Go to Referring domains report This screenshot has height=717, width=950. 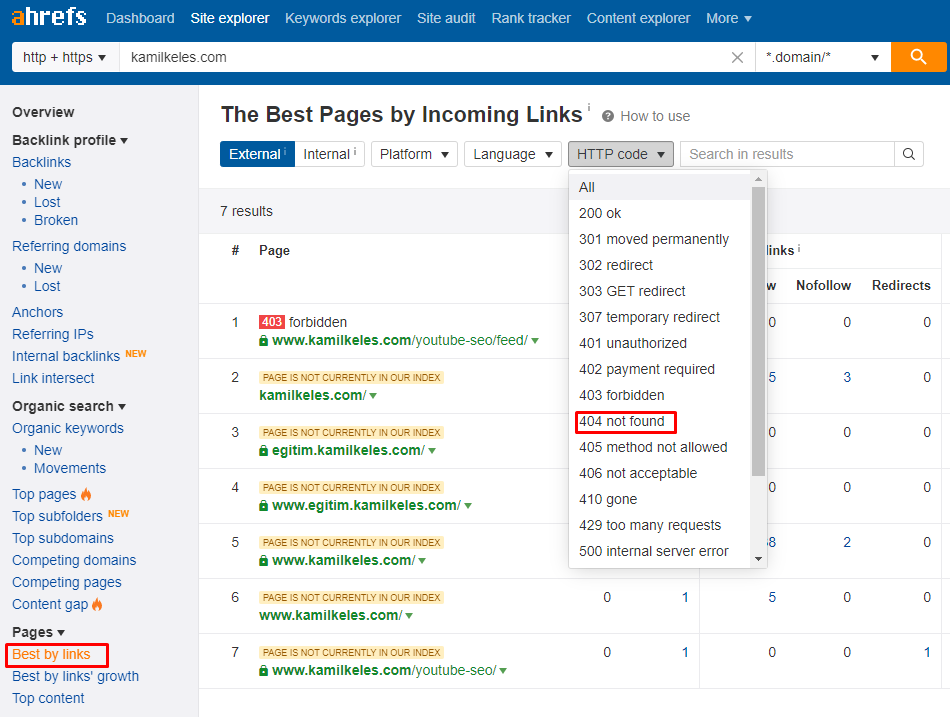click(69, 246)
